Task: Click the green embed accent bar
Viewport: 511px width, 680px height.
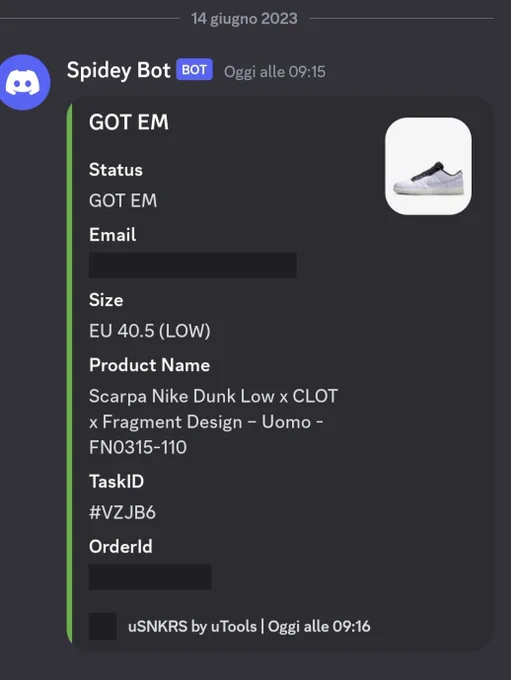Action: (69, 373)
